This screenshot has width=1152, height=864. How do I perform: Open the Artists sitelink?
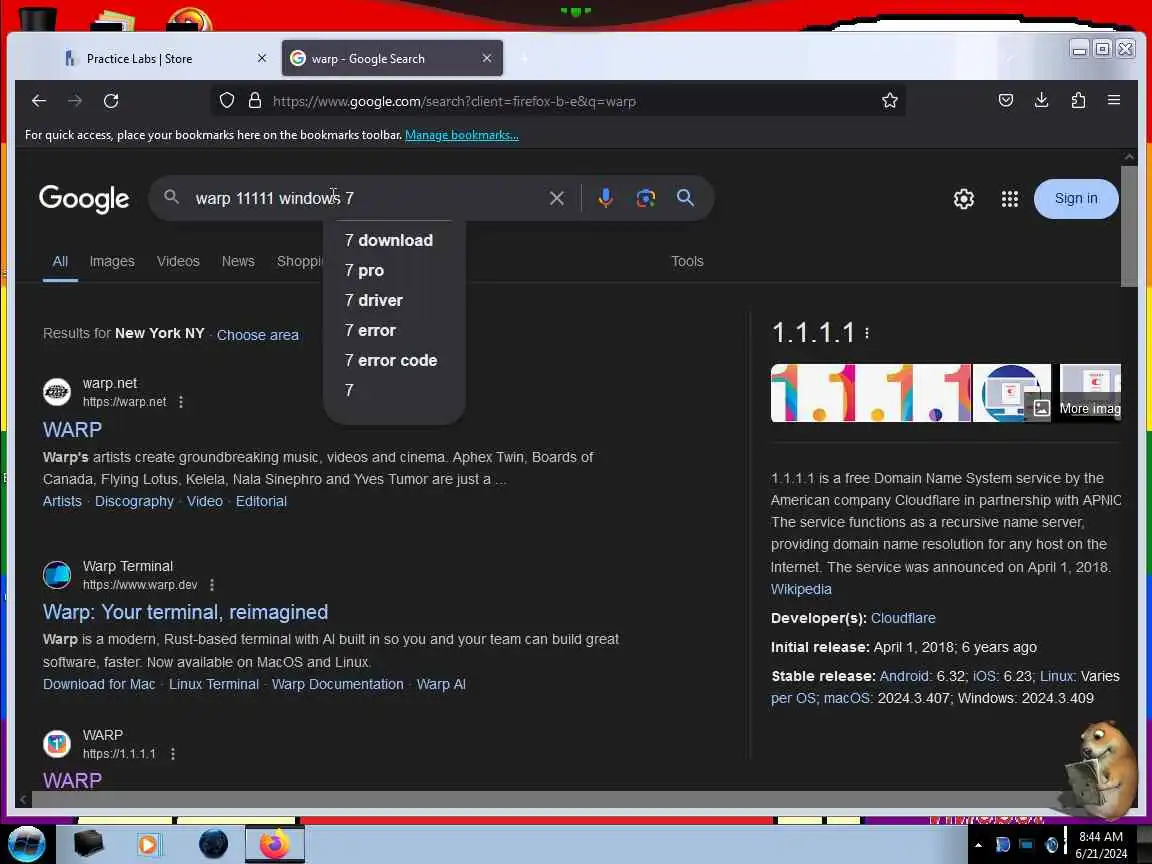click(62, 502)
